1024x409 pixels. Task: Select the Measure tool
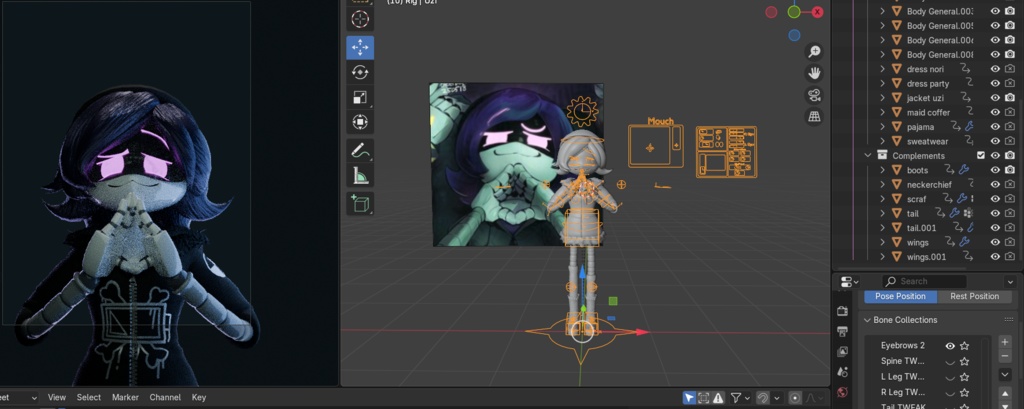360,176
